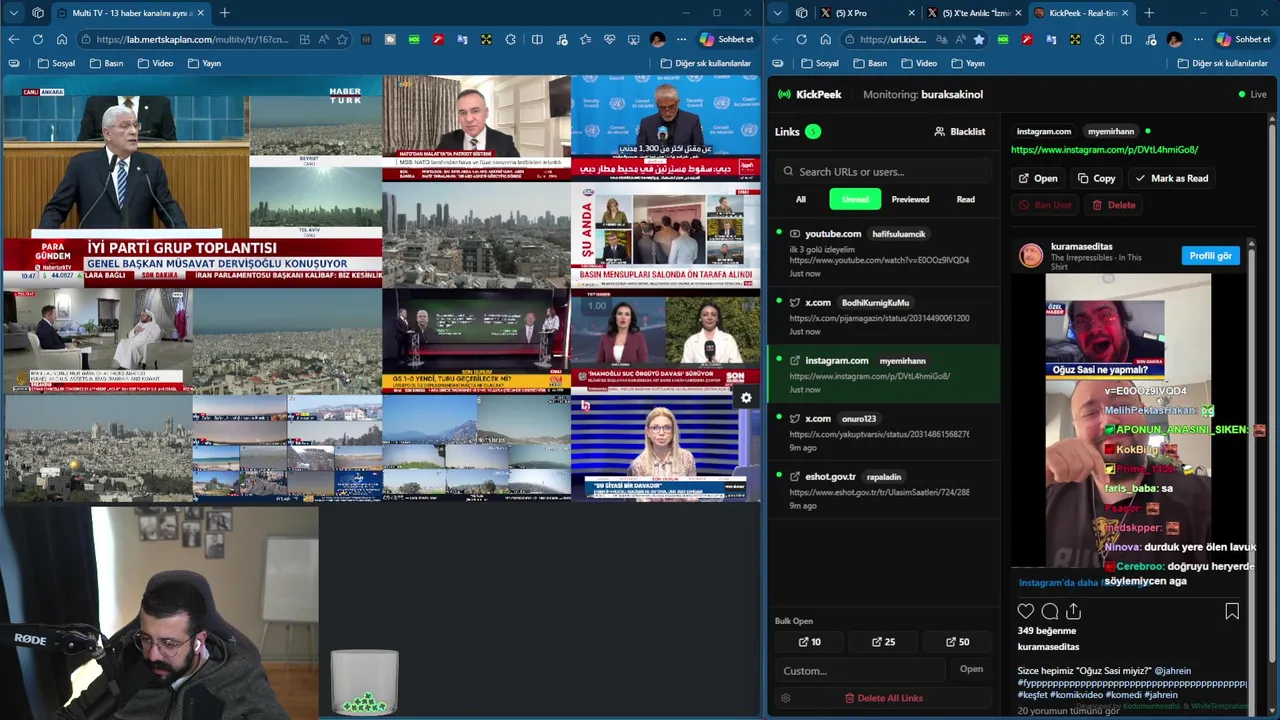Screen dimensions: 1280x720
Task: Reload the Multi TV page
Action: point(37,39)
